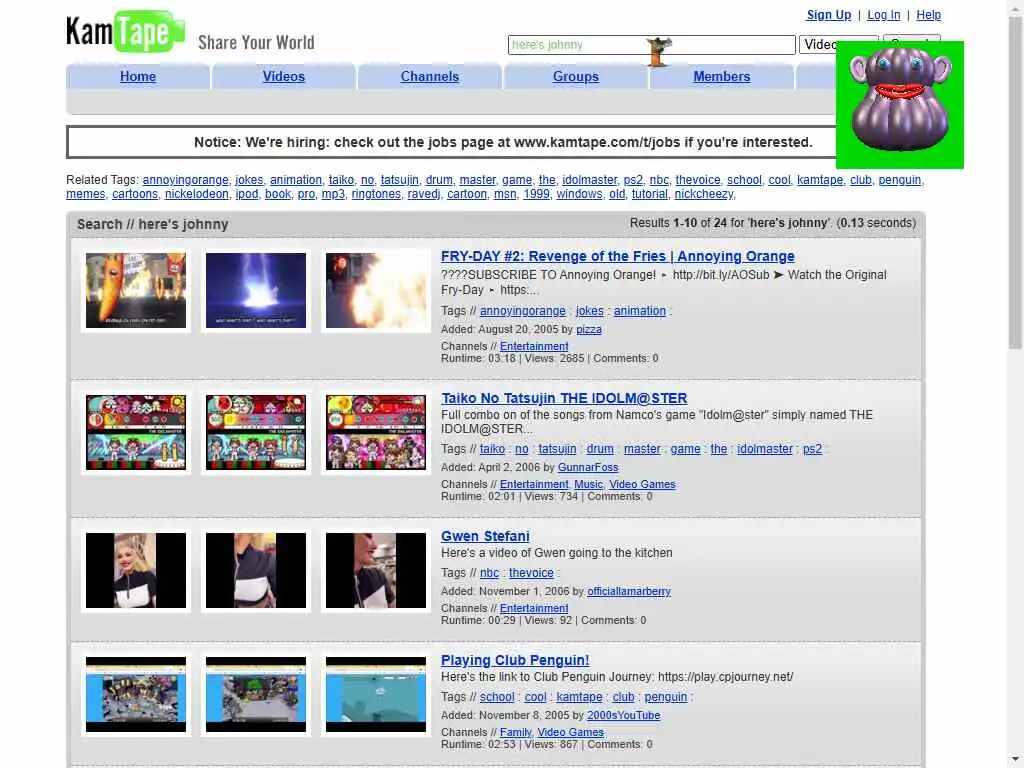Viewport: 1024px width, 768px height.
Task: Open uploader GunnarFoss profile
Action: [588, 468]
